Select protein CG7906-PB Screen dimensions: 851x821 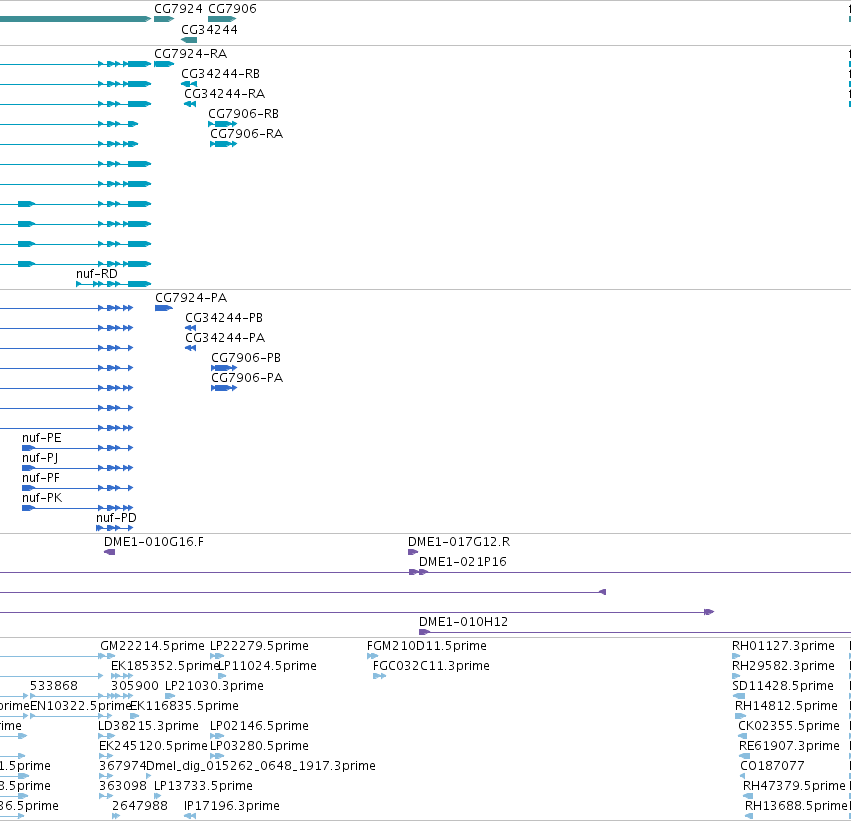[224, 368]
